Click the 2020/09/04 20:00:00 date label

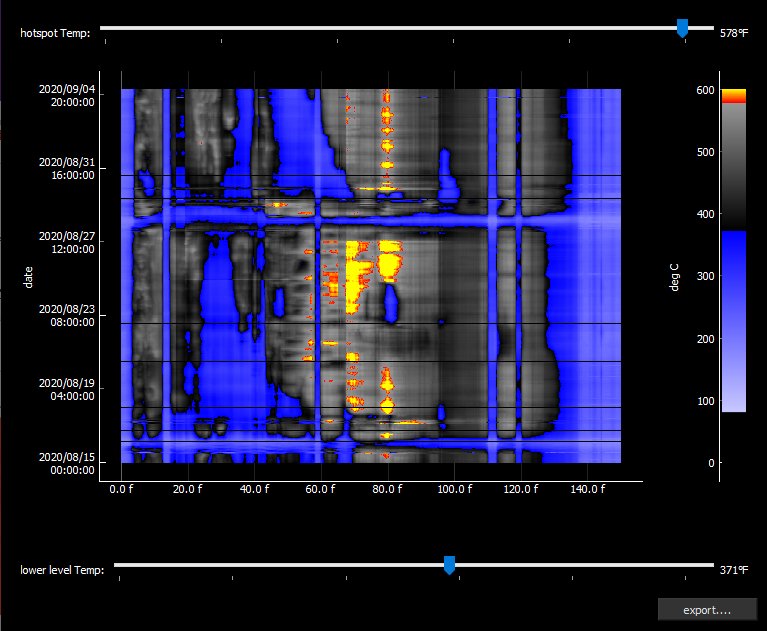point(67,95)
